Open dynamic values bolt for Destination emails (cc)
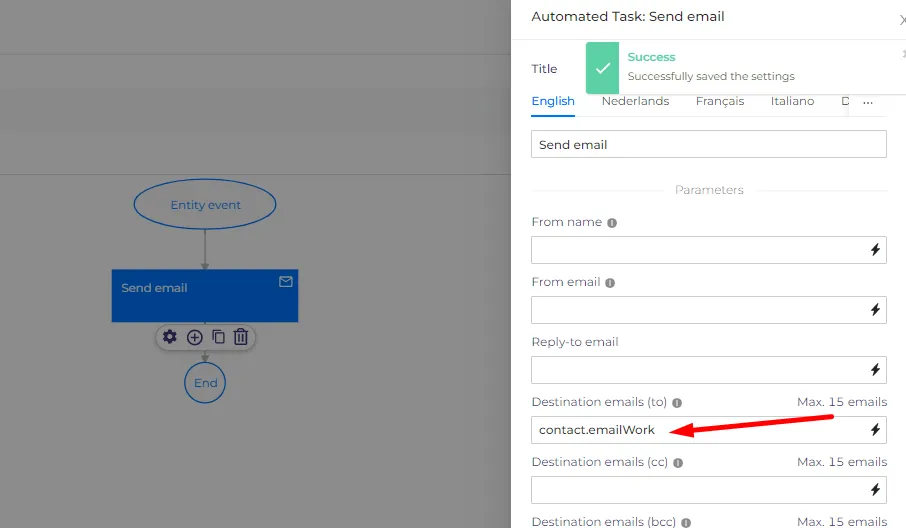This screenshot has height=528, width=906. [875, 490]
